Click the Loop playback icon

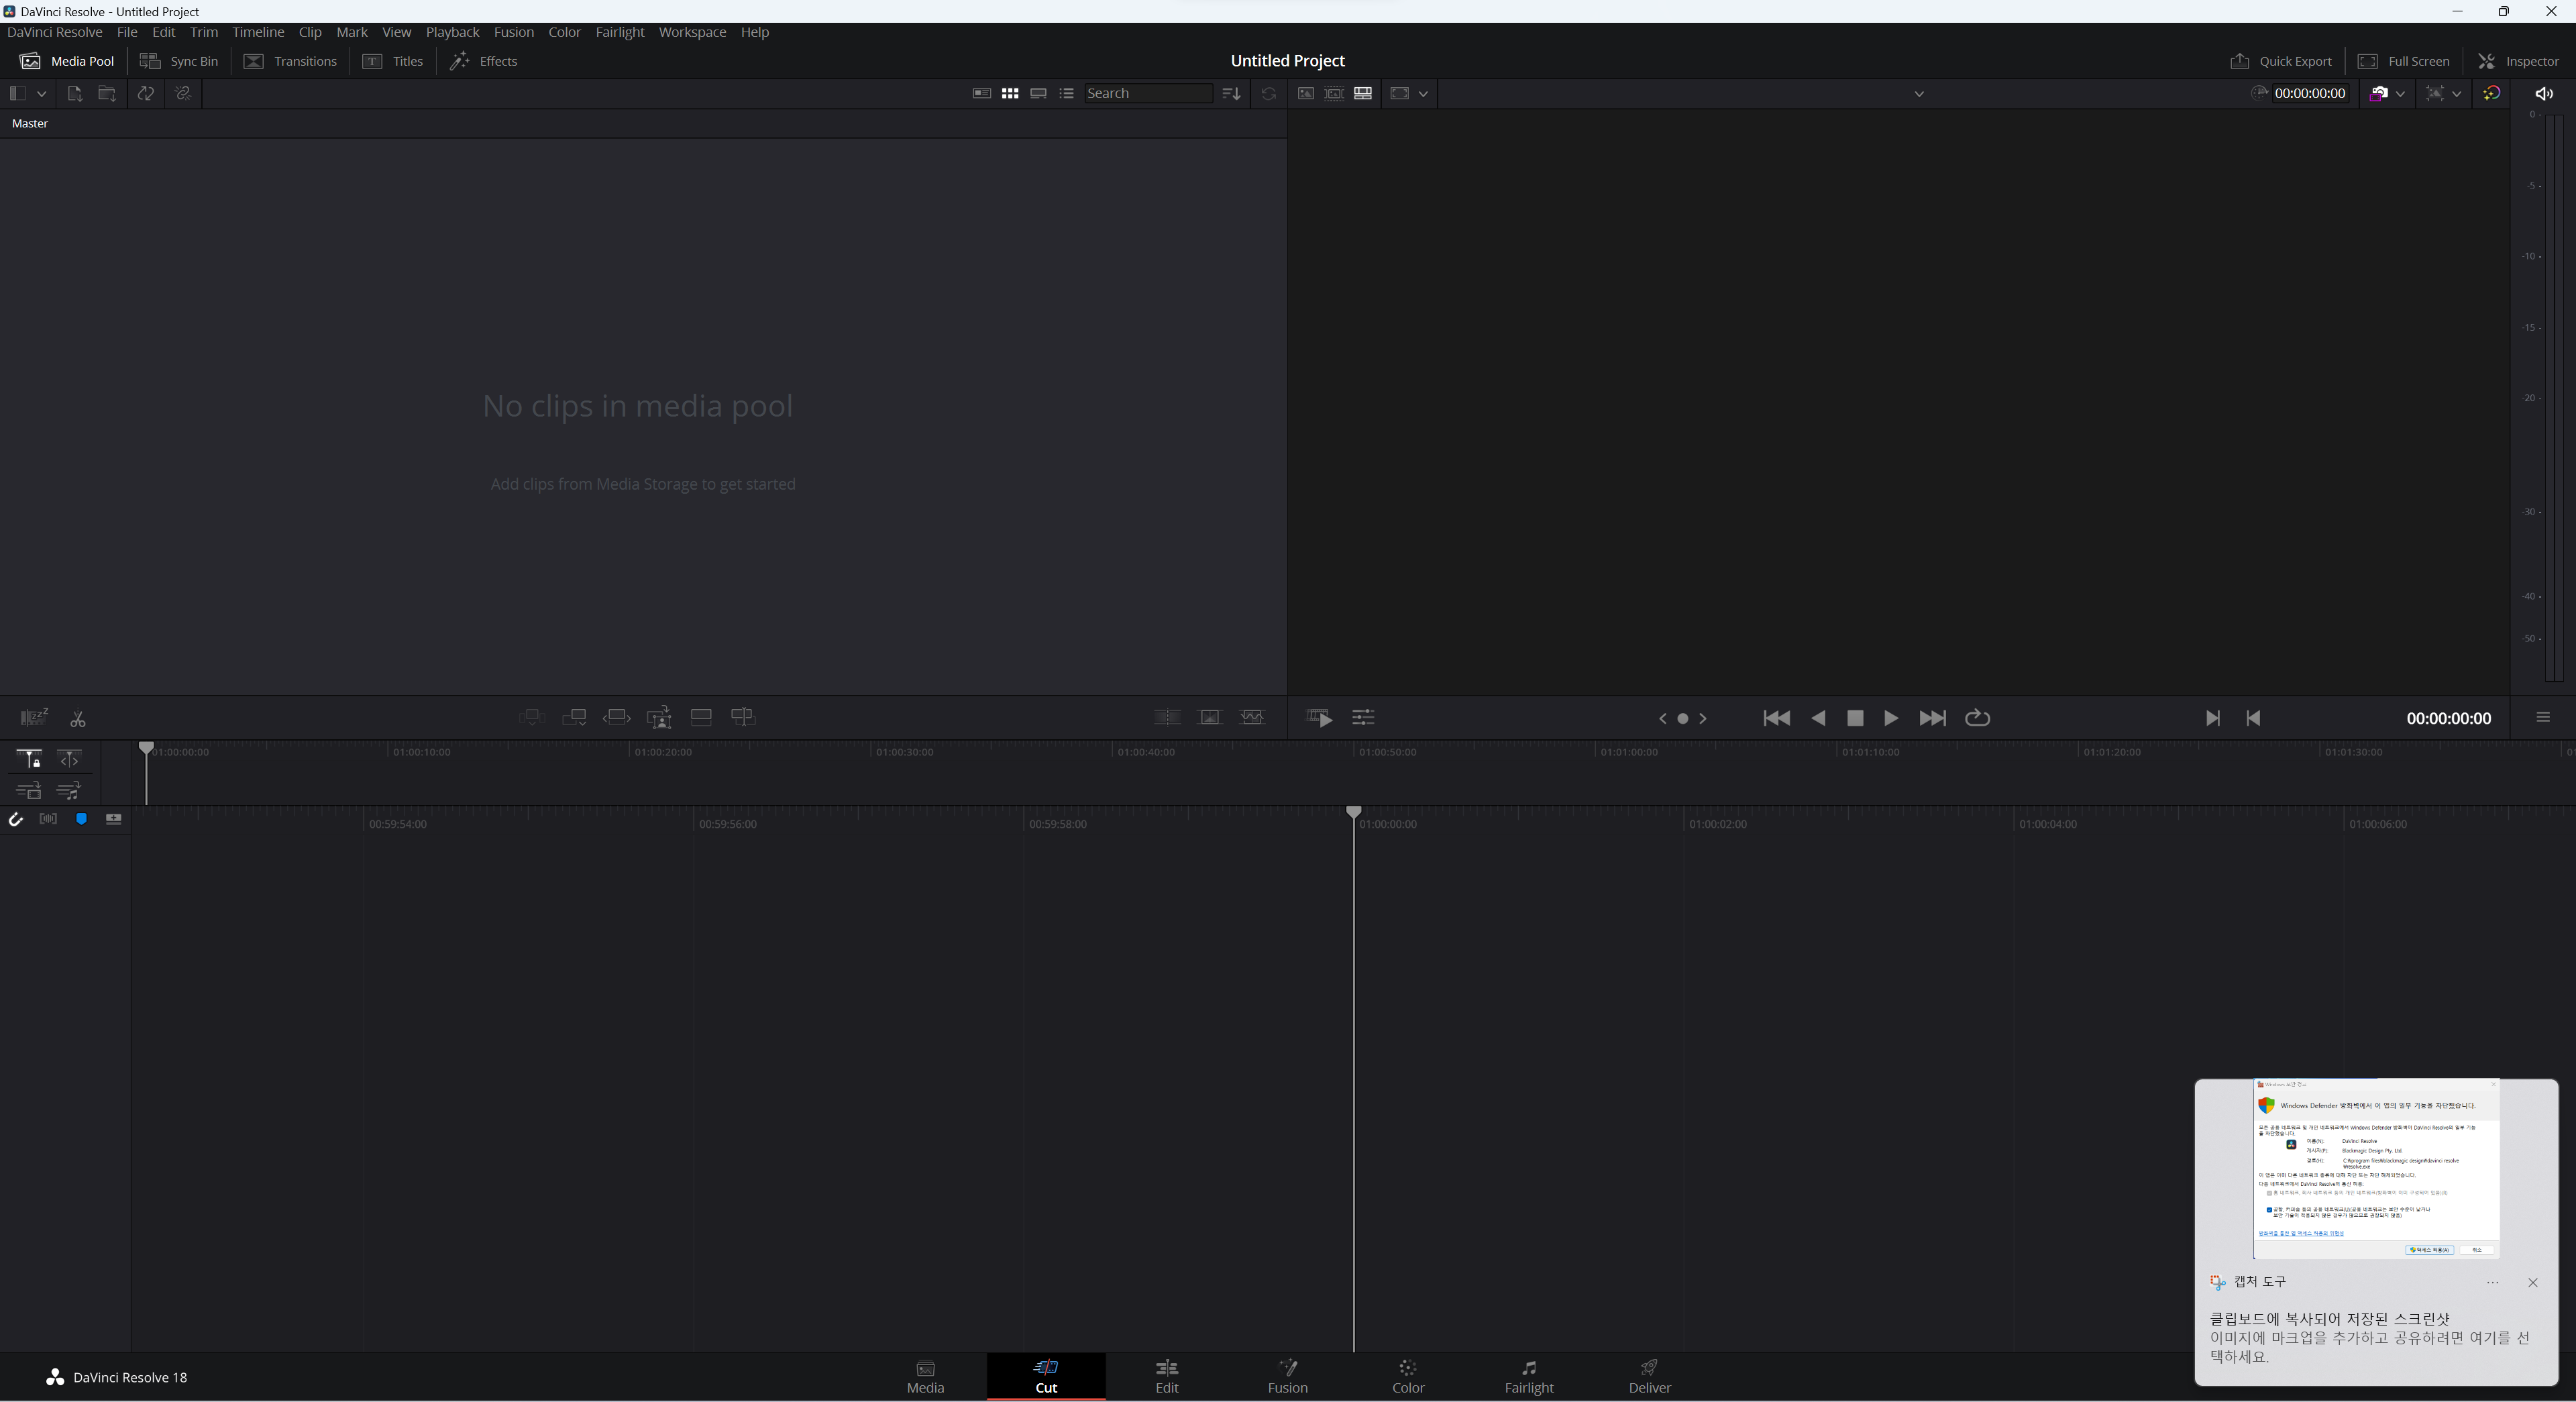[x=1977, y=718]
